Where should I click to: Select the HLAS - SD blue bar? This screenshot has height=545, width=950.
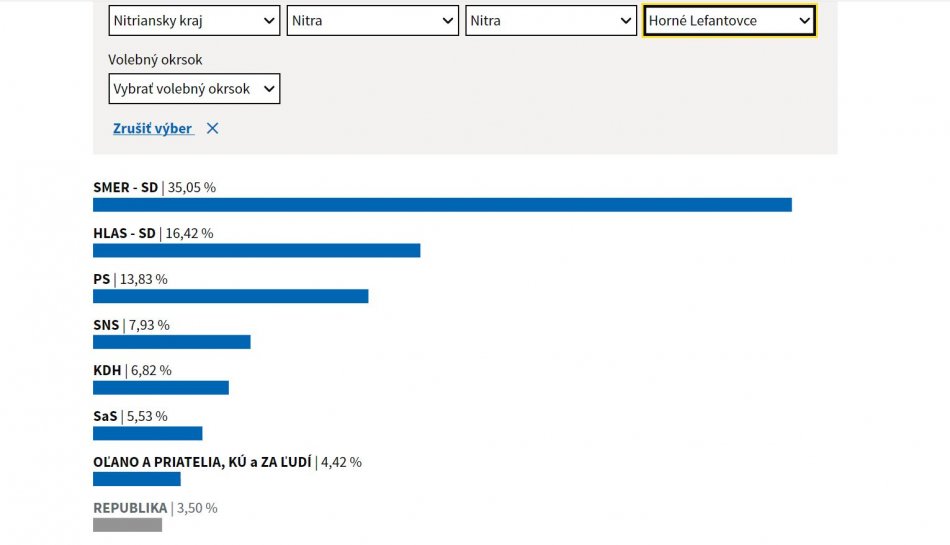click(x=256, y=251)
